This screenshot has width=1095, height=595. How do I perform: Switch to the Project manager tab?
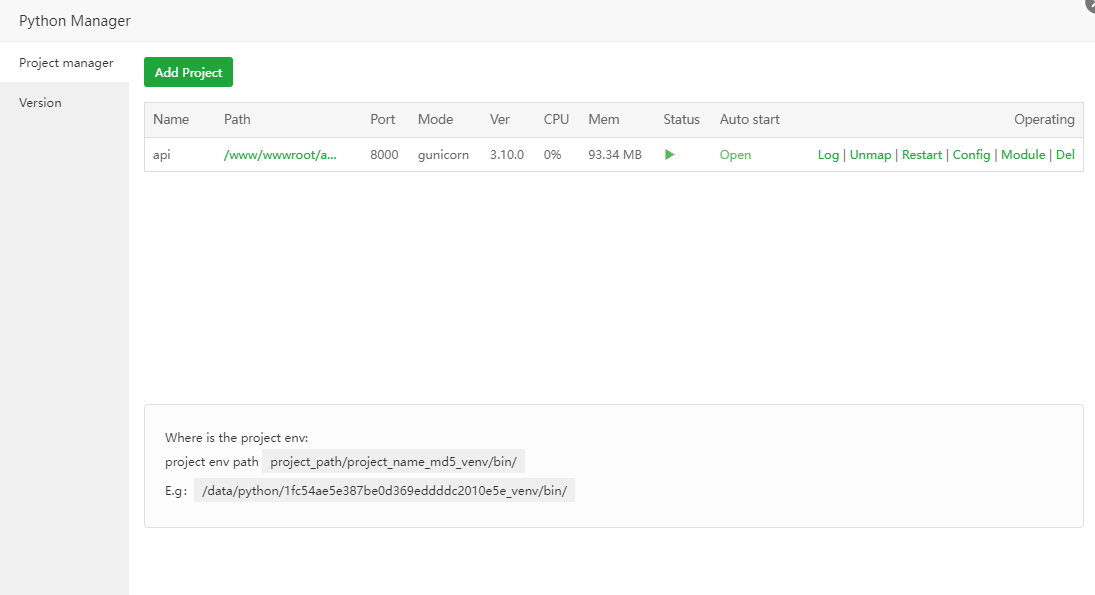point(66,63)
